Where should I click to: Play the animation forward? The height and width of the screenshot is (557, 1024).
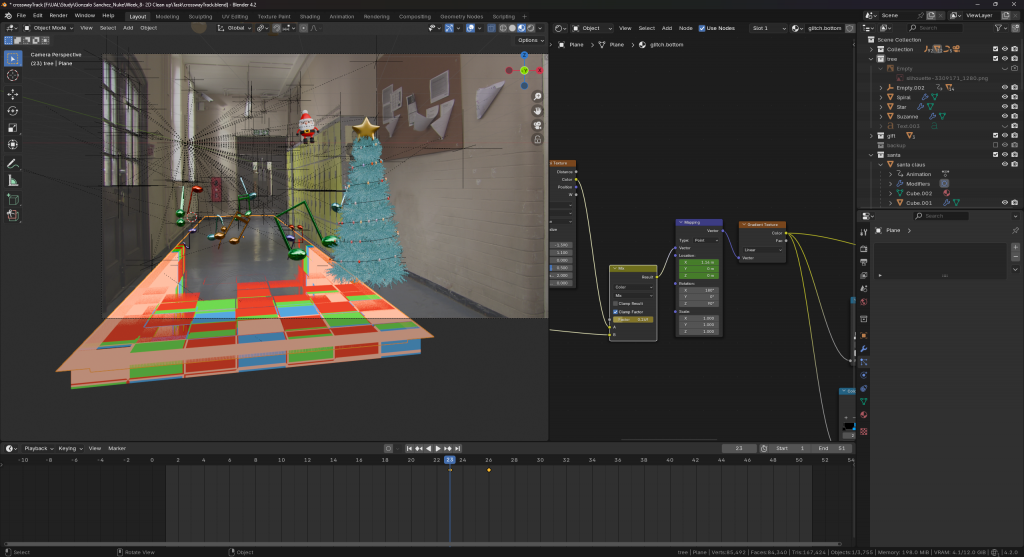[438, 449]
